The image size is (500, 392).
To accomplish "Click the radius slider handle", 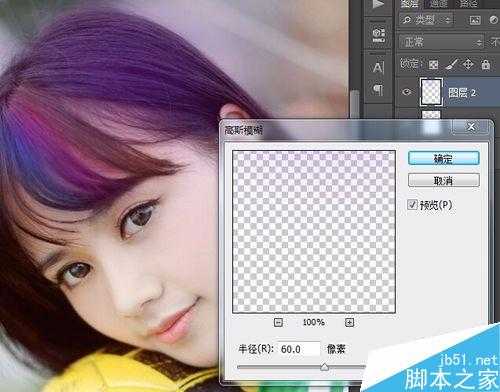I will click(324, 367).
